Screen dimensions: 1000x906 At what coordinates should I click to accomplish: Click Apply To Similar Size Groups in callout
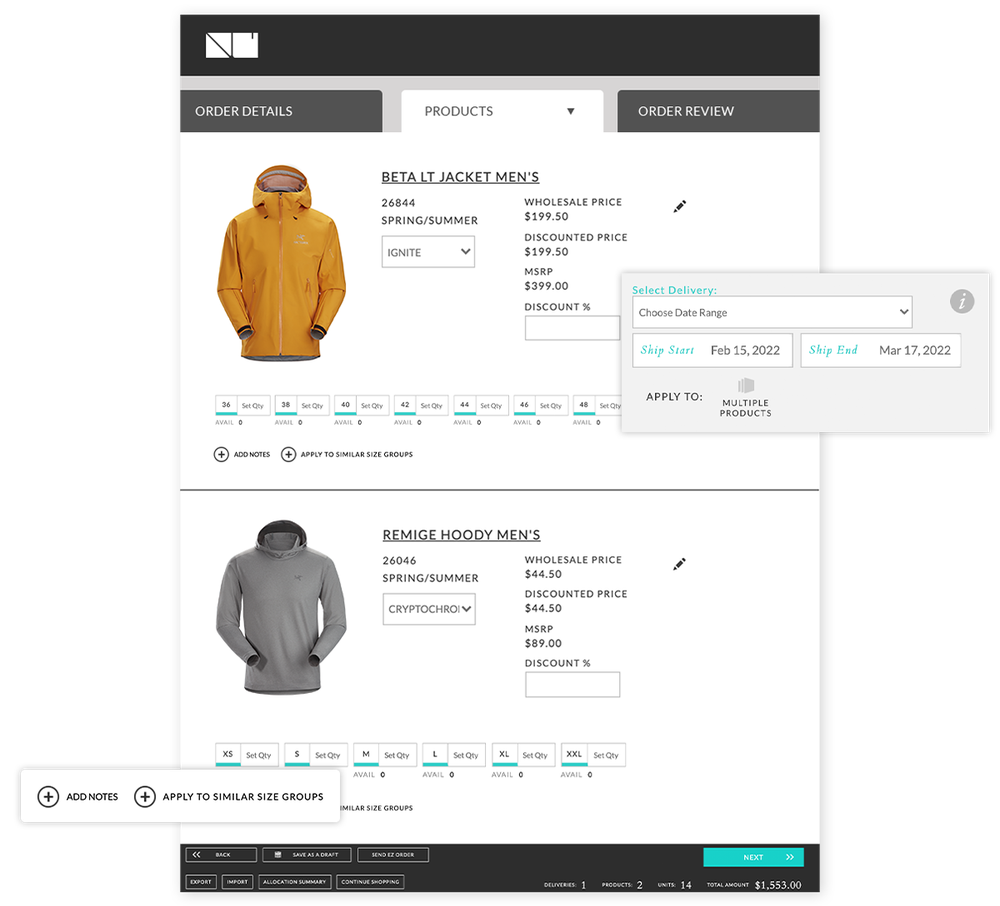[229, 796]
